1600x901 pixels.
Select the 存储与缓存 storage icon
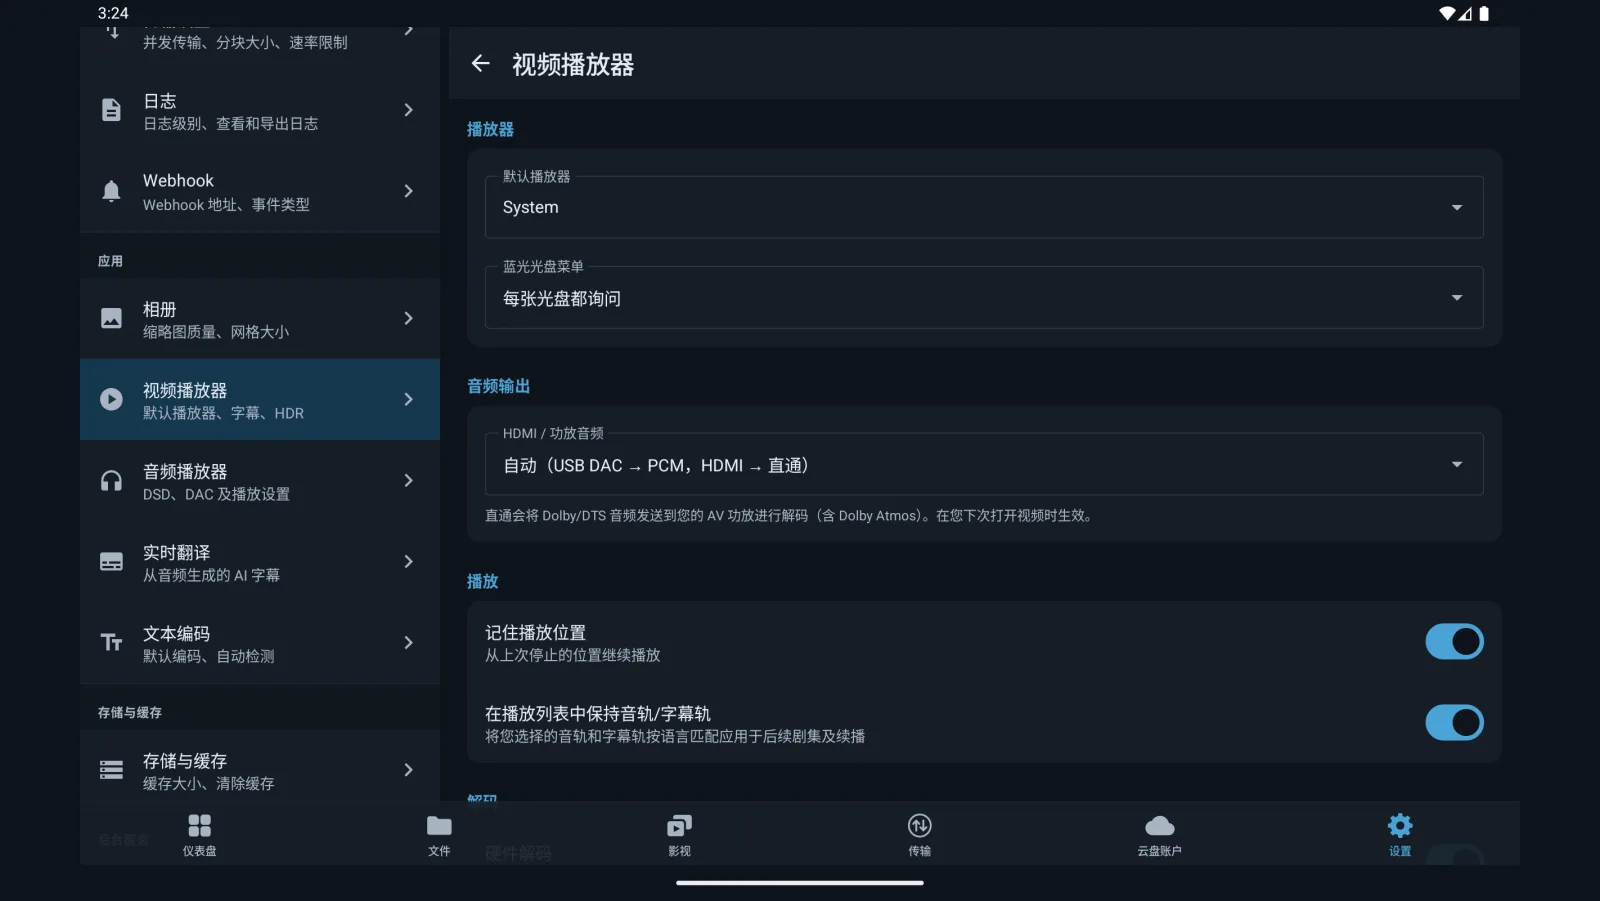111,770
